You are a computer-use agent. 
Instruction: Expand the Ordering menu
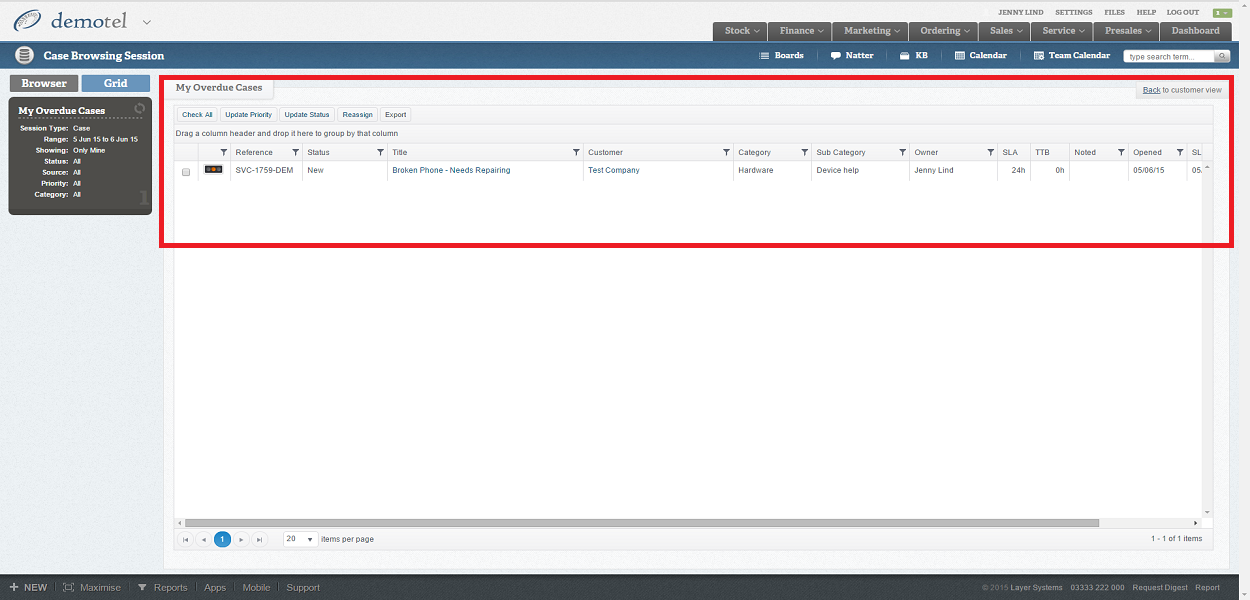click(943, 31)
